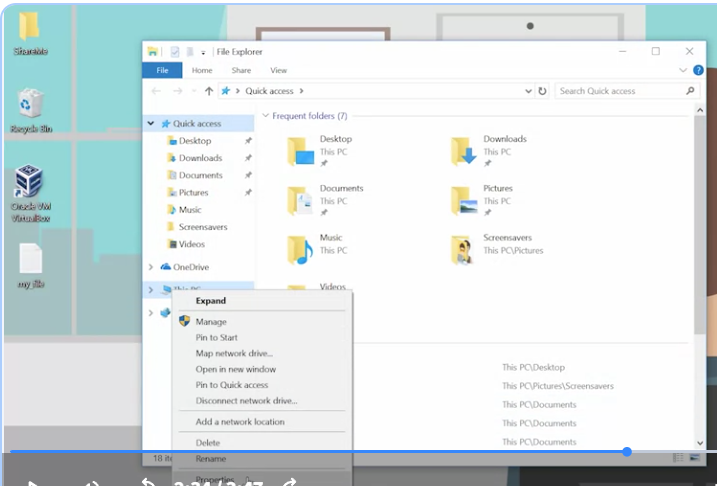Choose Map network drive from context menu

(x=234, y=353)
